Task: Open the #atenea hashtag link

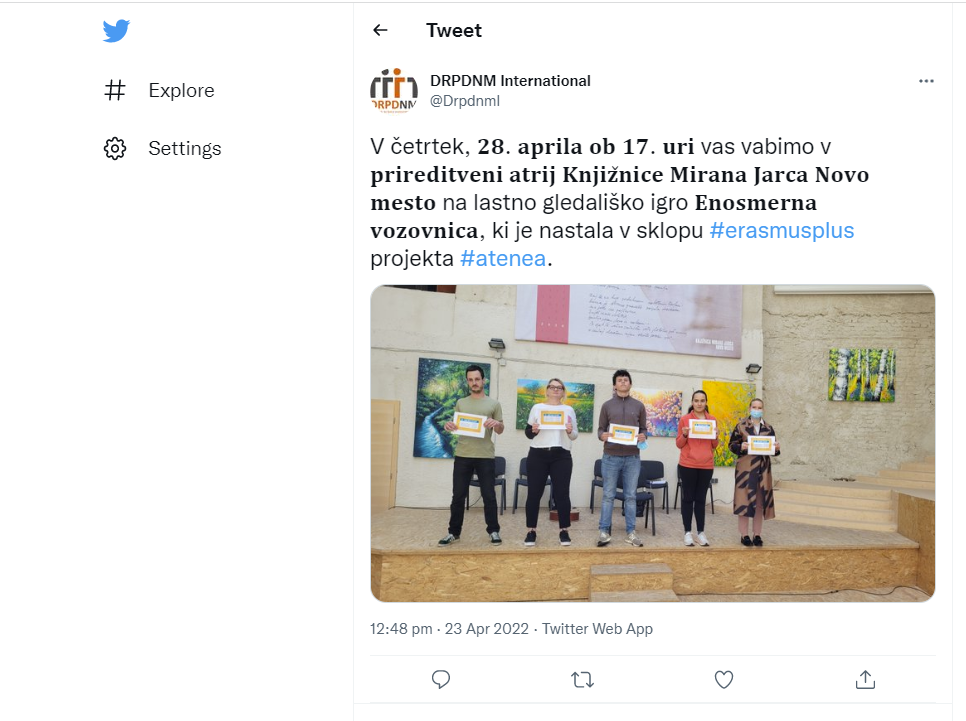Action: pyautogui.click(x=503, y=258)
